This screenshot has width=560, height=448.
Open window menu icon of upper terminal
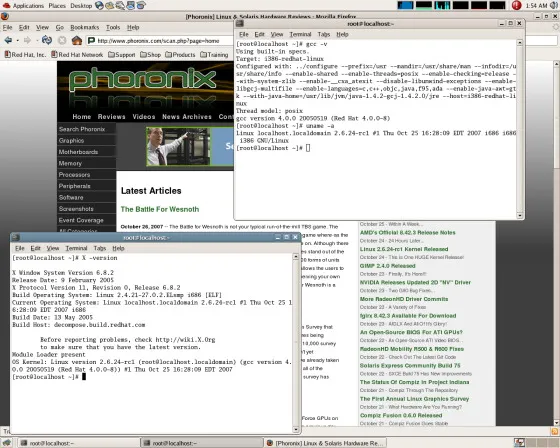(240, 24)
